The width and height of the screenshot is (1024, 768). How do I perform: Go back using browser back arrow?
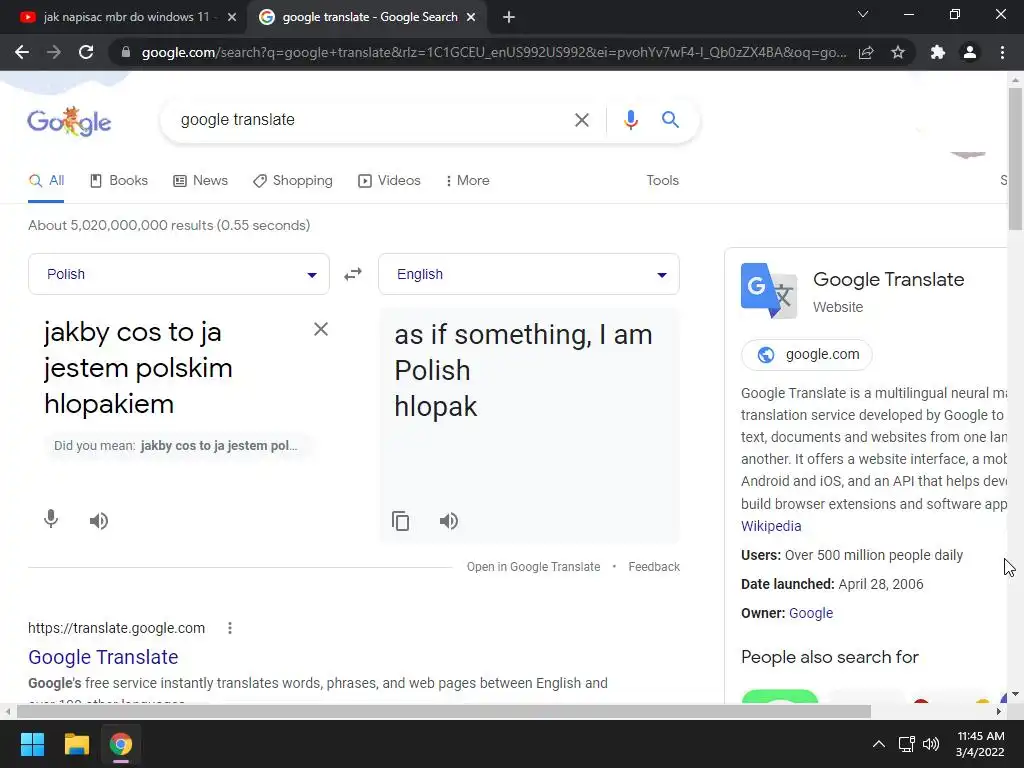(x=22, y=52)
